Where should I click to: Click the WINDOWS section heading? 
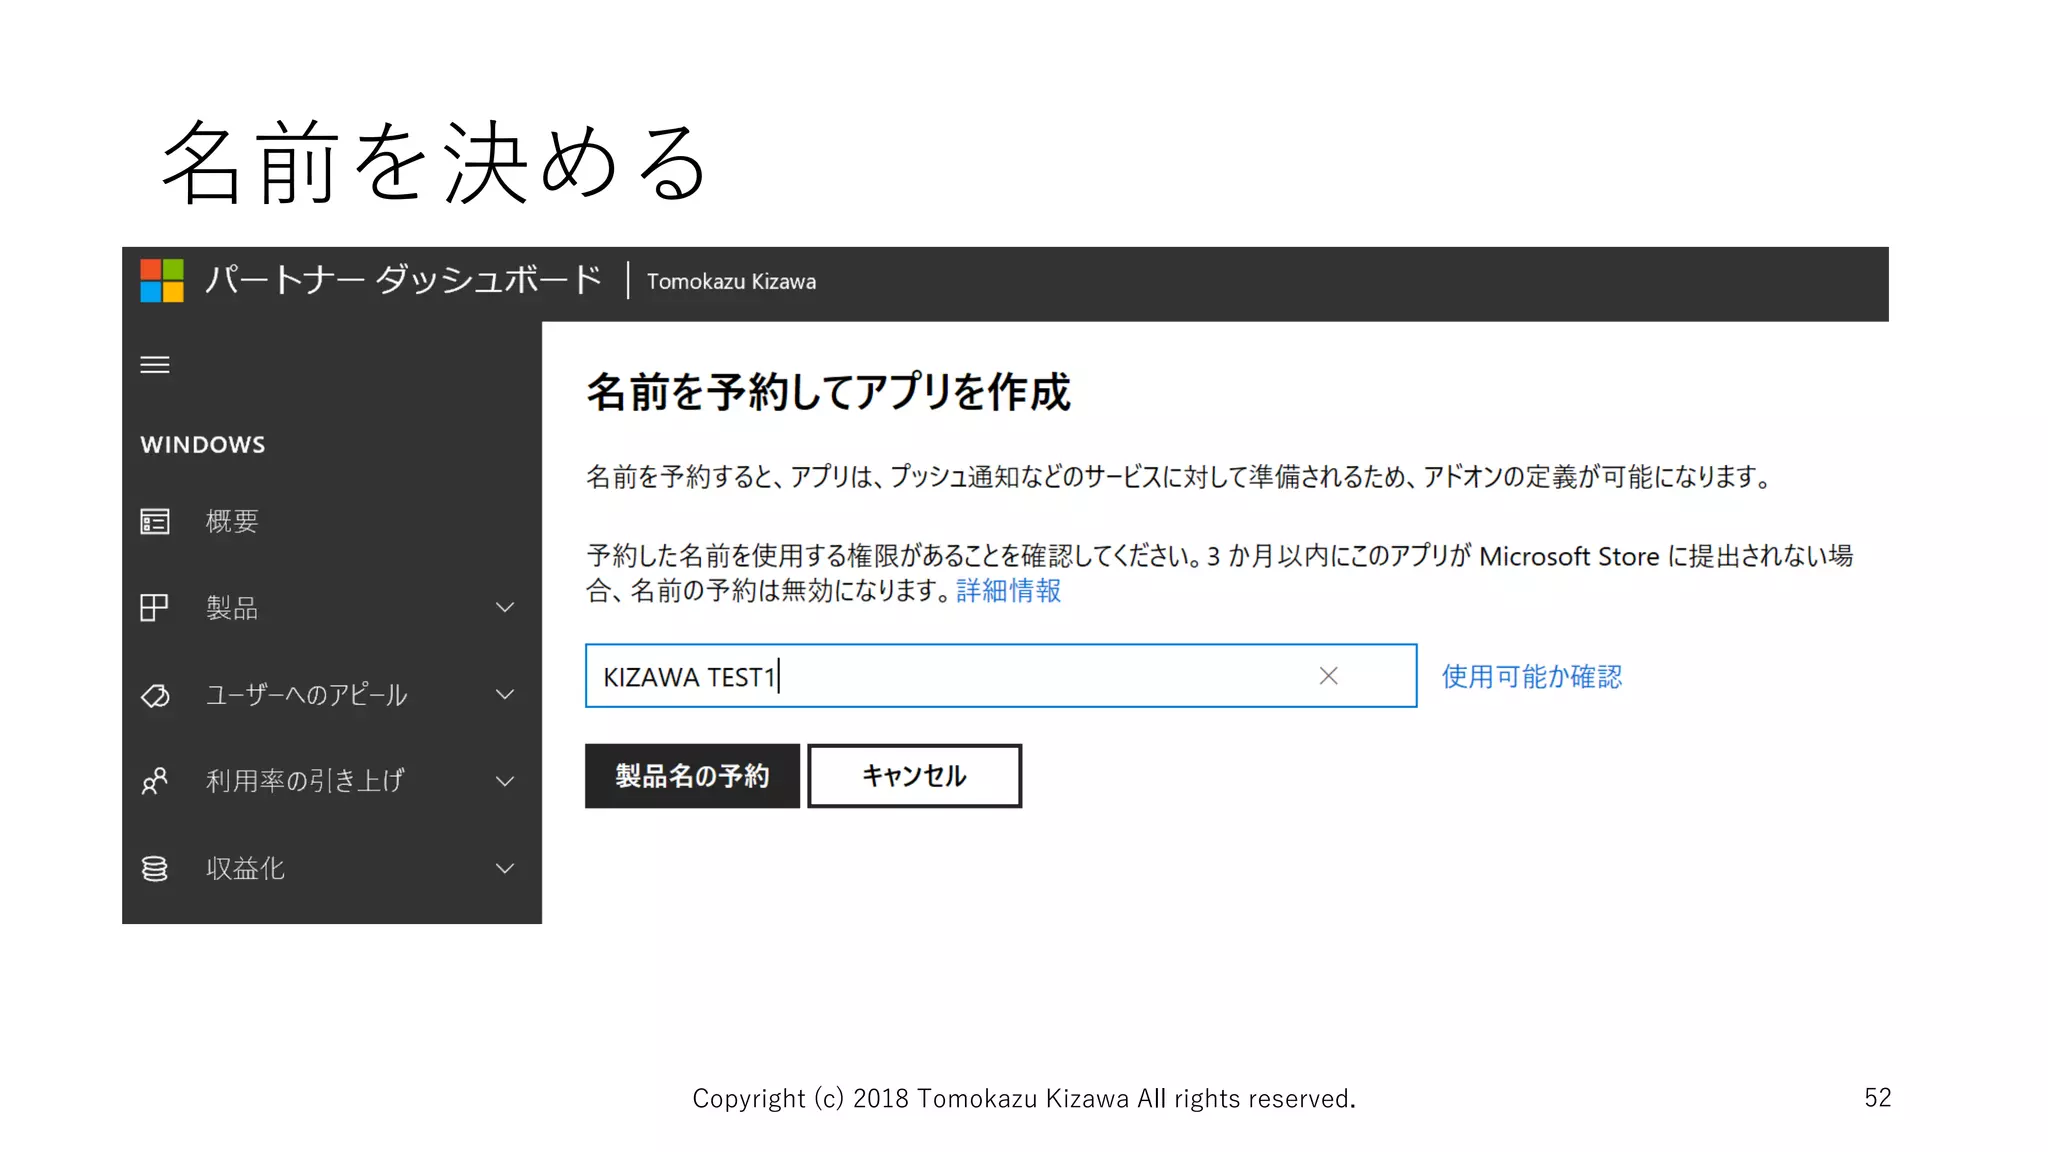click(203, 445)
